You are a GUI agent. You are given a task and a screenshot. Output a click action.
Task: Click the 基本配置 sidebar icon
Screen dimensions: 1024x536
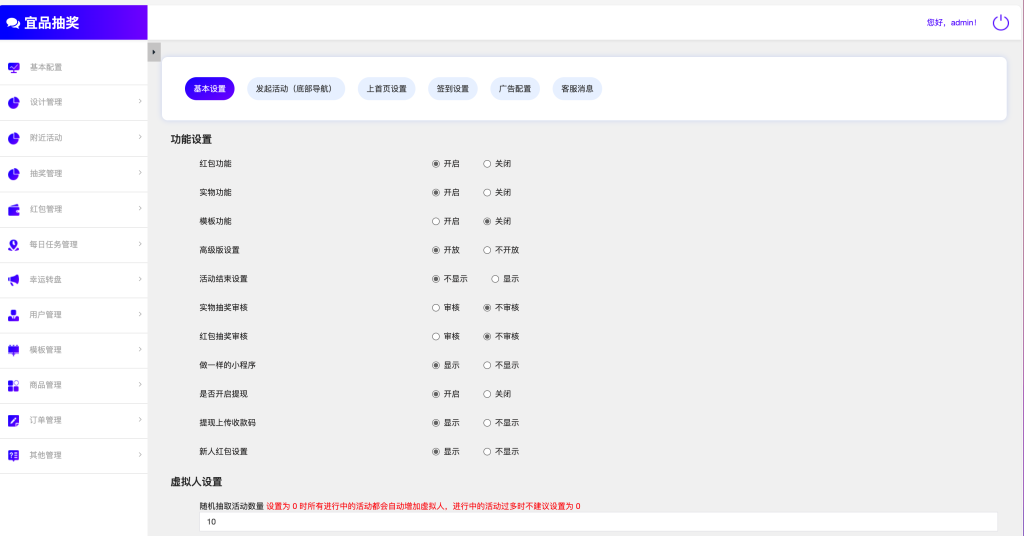tap(14, 67)
